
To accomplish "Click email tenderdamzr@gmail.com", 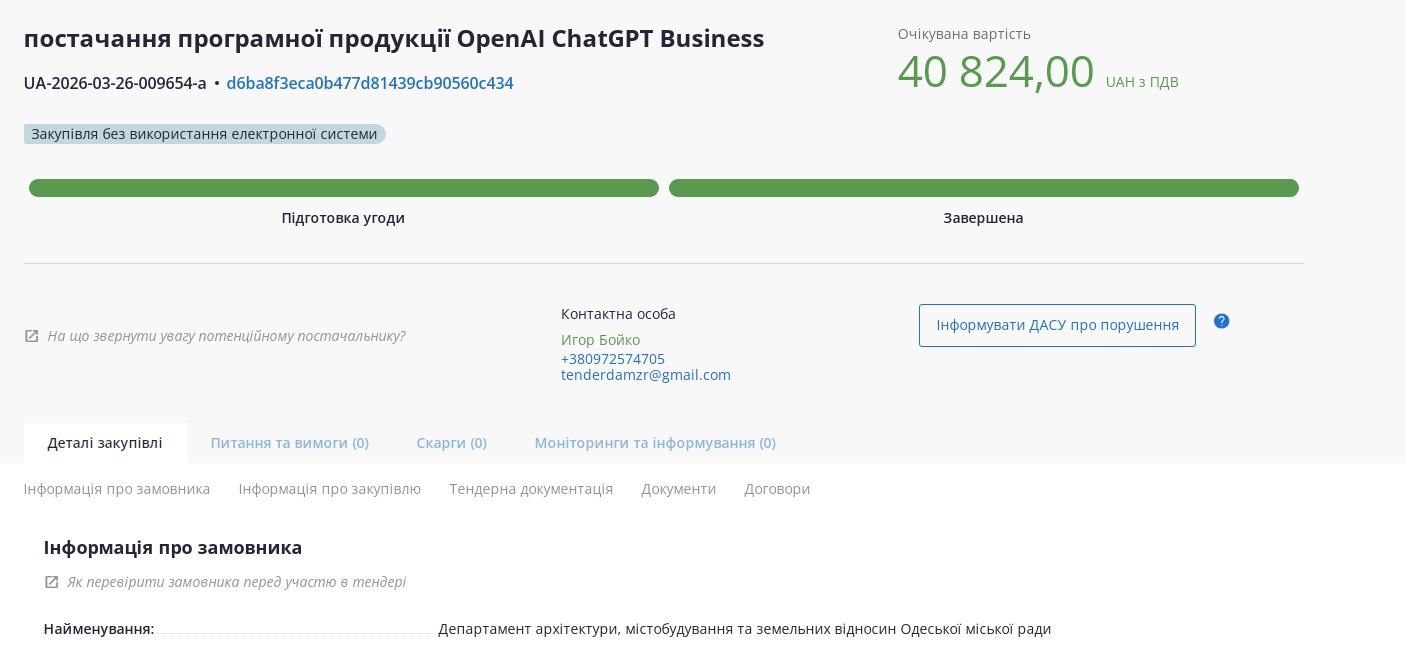I will pyautogui.click(x=645, y=376).
